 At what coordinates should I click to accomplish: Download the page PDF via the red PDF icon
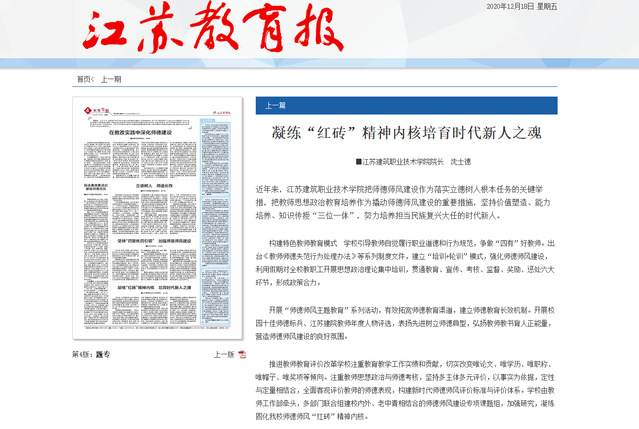point(241,355)
